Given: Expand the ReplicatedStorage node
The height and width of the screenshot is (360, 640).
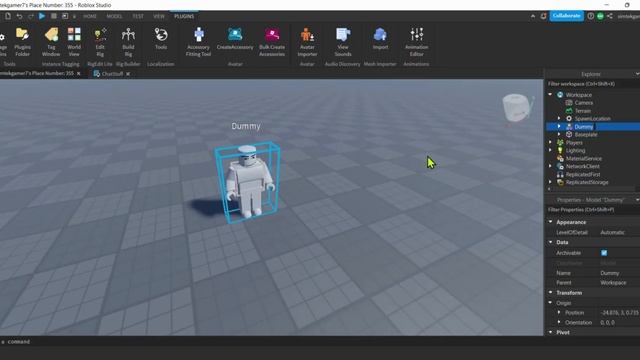Looking at the screenshot, I should point(550,182).
